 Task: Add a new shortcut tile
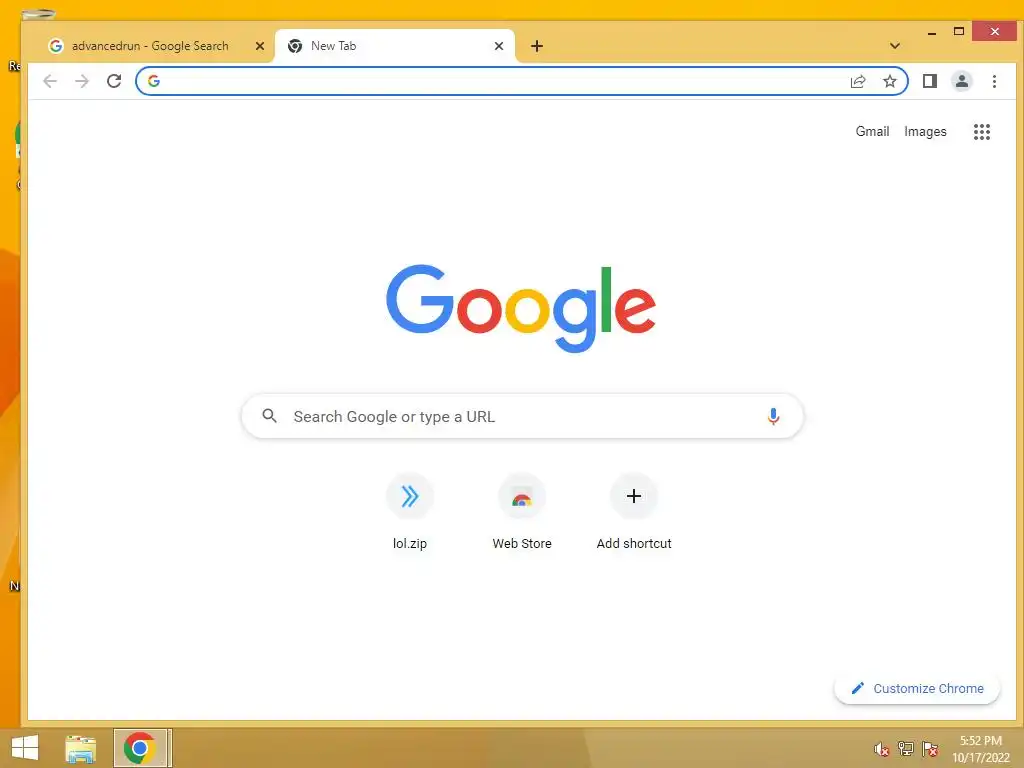point(633,513)
